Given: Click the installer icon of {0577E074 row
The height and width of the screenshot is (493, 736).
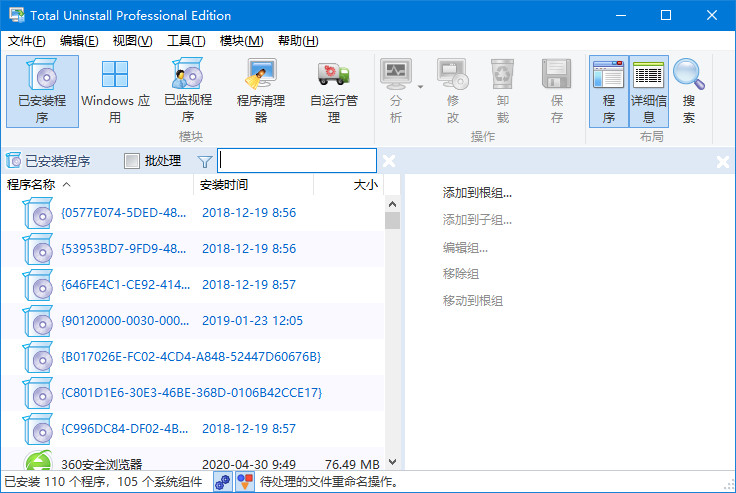Looking at the screenshot, I should (38, 213).
